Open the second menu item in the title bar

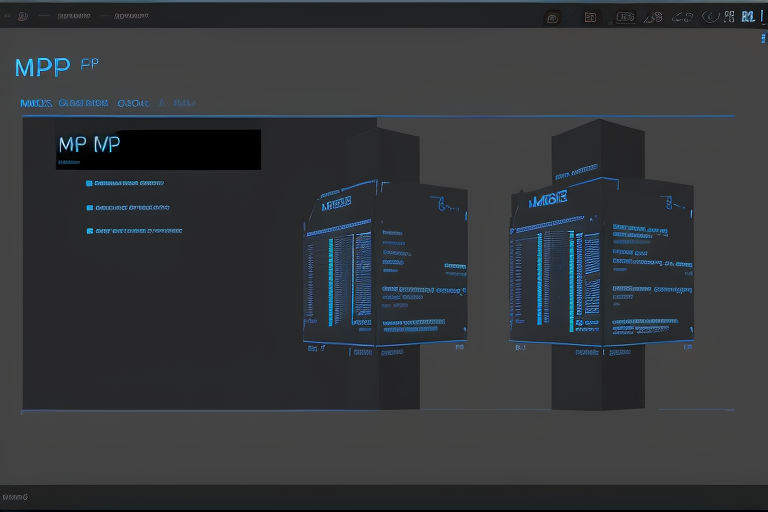[x=130, y=17]
